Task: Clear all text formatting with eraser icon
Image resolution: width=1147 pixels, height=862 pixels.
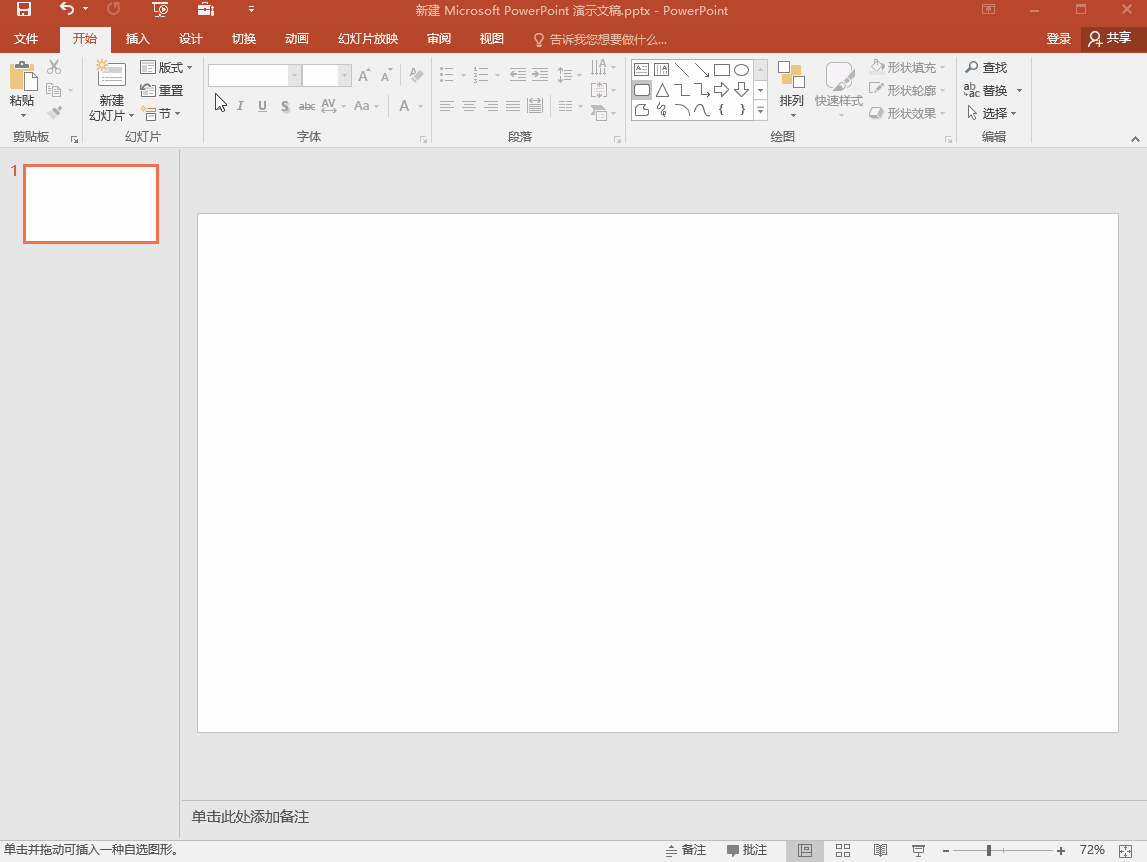Action: pyautogui.click(x=416, y=75)
